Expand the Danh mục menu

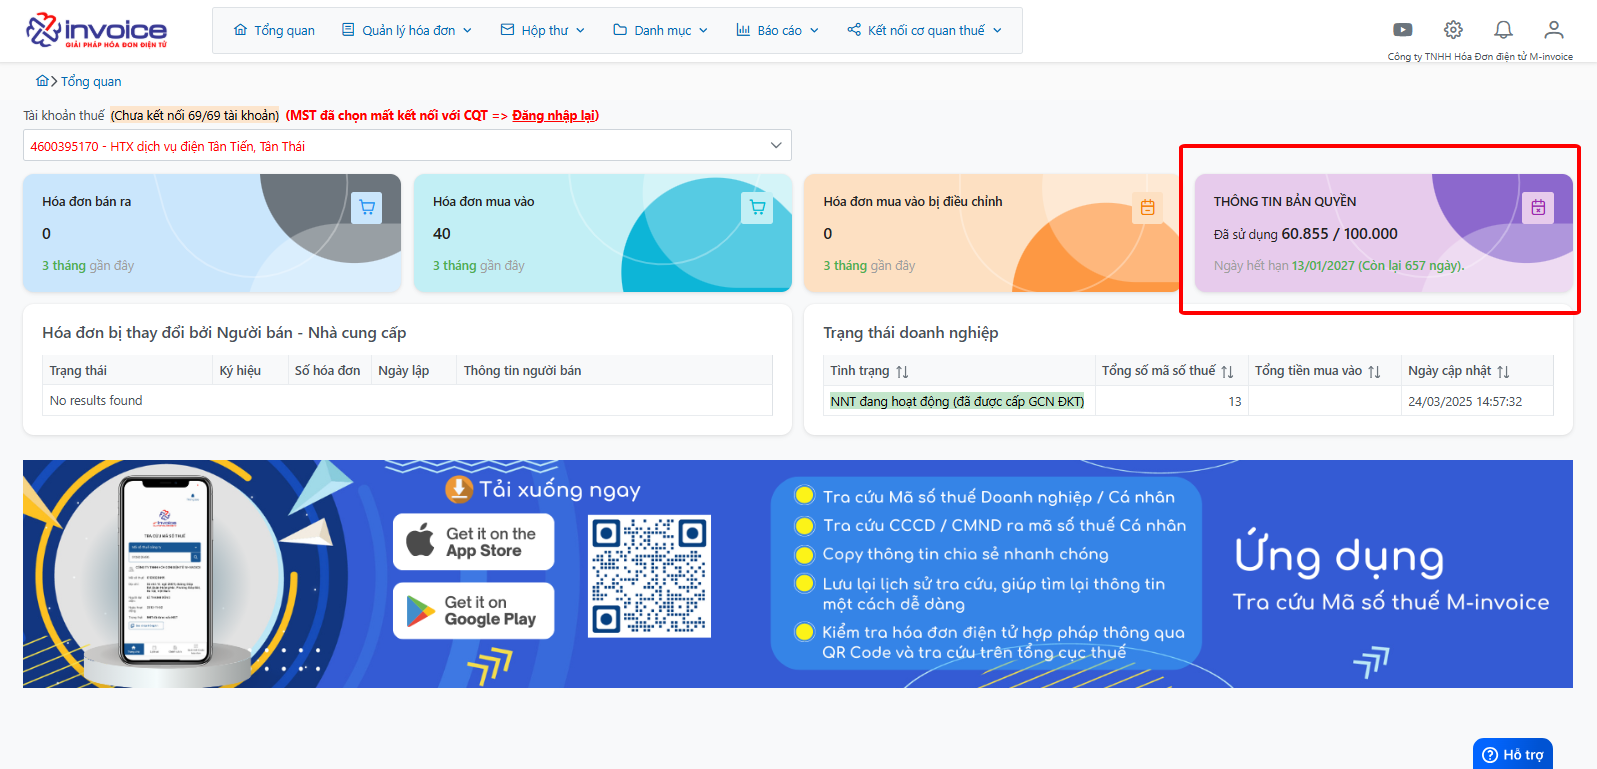[660, 31]
